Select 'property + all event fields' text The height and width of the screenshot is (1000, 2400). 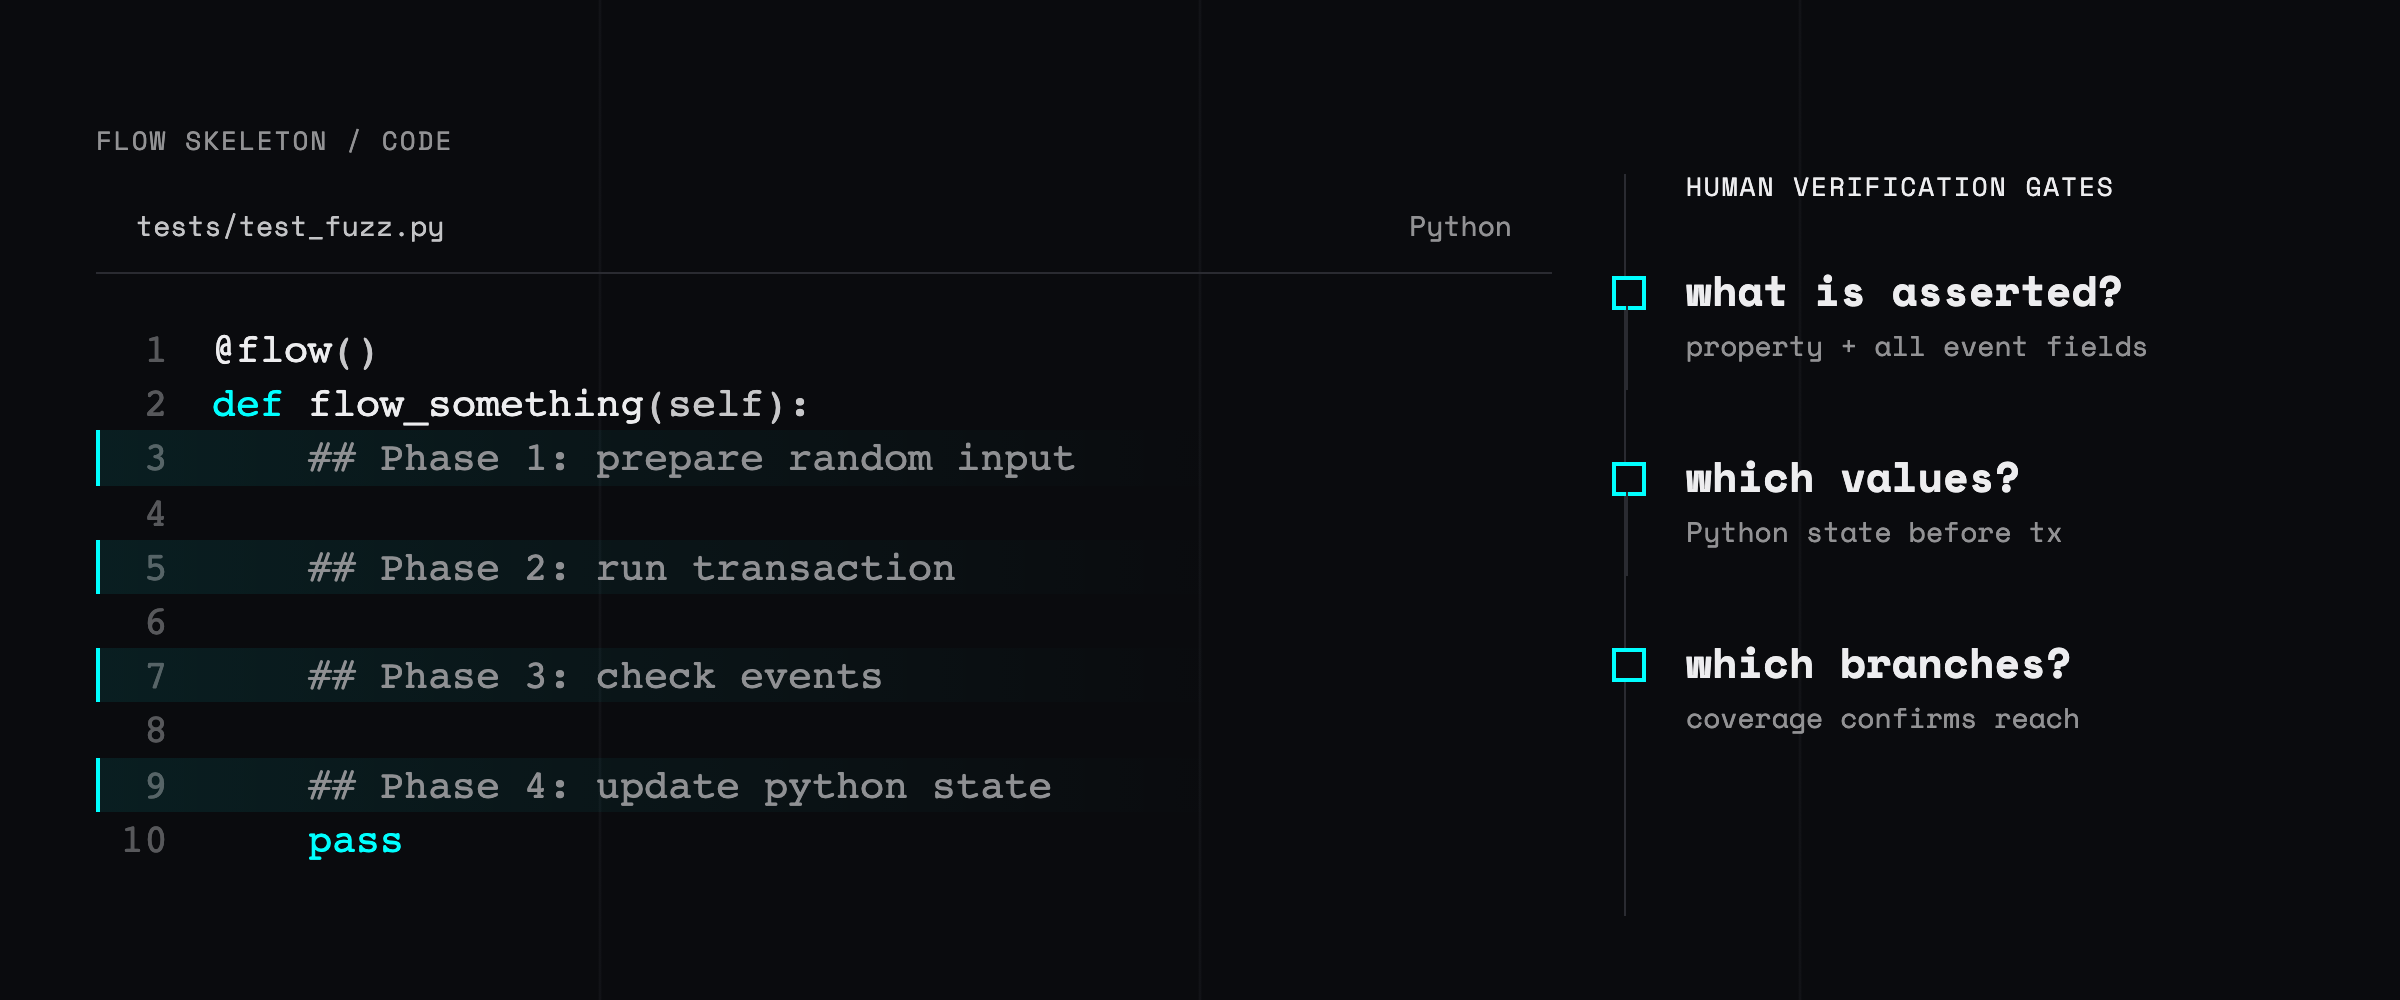[x=1916, y=348]
